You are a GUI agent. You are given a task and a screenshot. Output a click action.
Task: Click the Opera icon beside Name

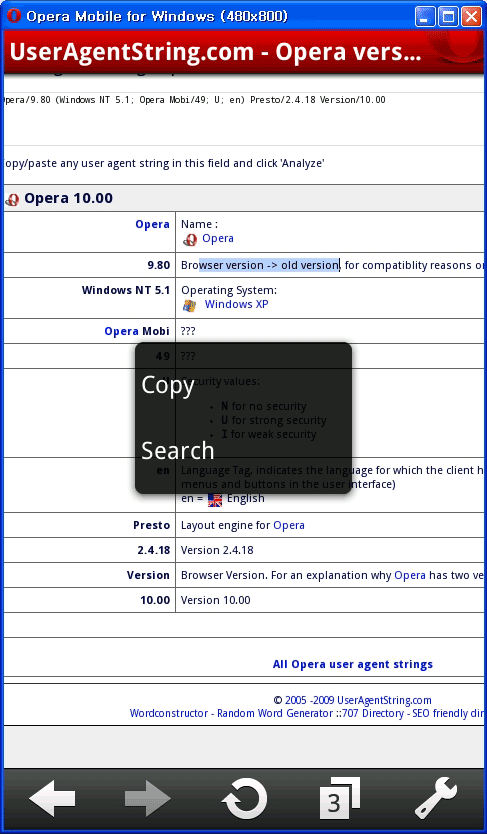pyautogui.click(x=190, y=240)
